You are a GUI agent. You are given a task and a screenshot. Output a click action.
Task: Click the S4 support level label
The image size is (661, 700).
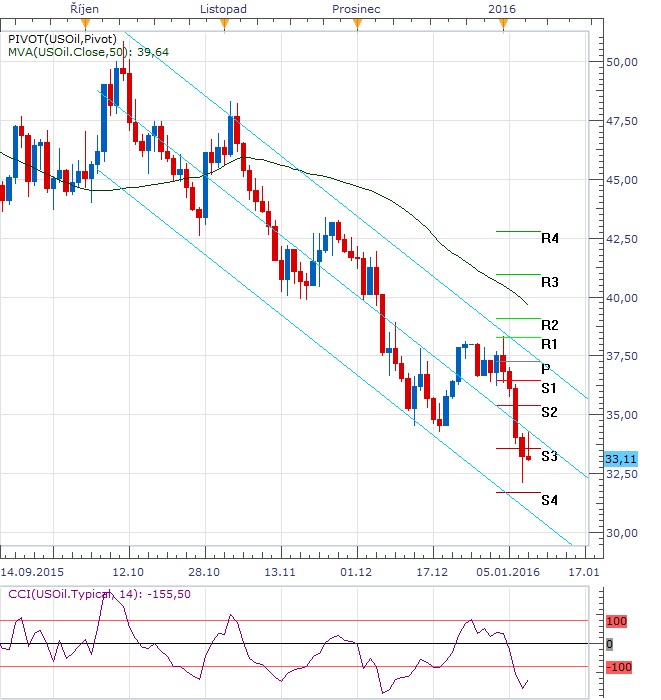coord(549,500)
